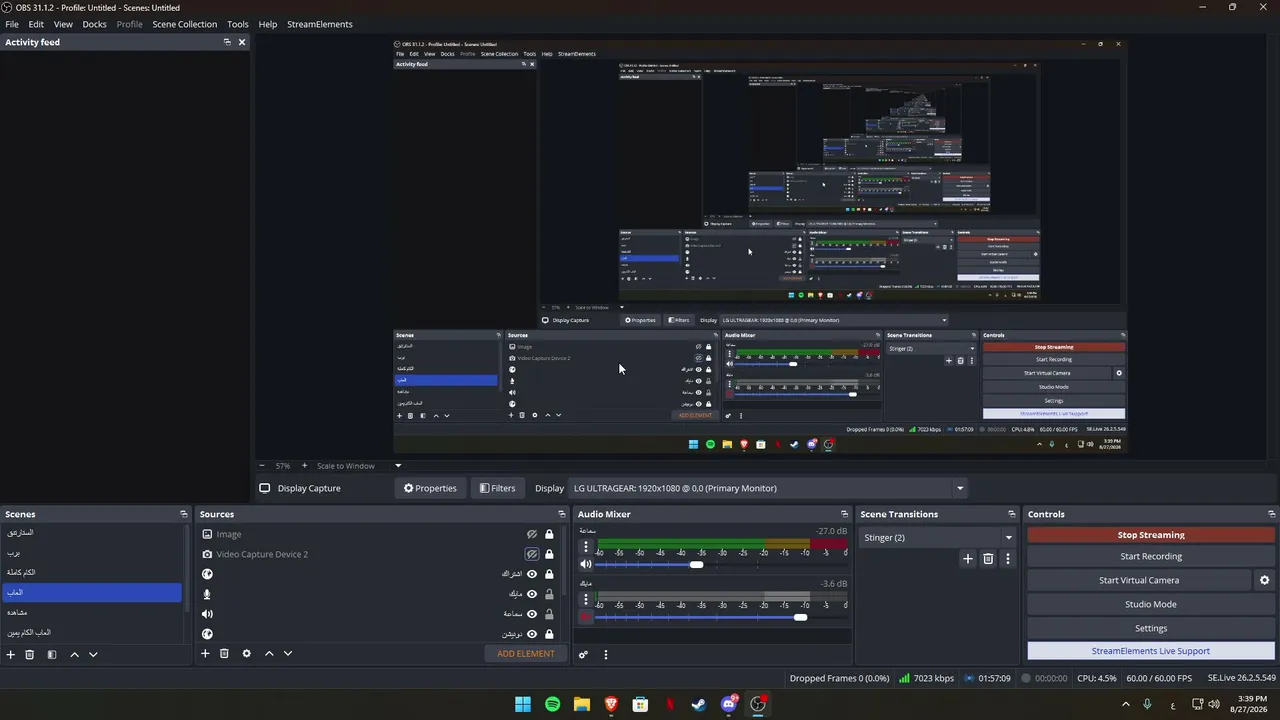Enable Studio Mode button
The image size is (1280, 720).
click(x=1151, y=604)
